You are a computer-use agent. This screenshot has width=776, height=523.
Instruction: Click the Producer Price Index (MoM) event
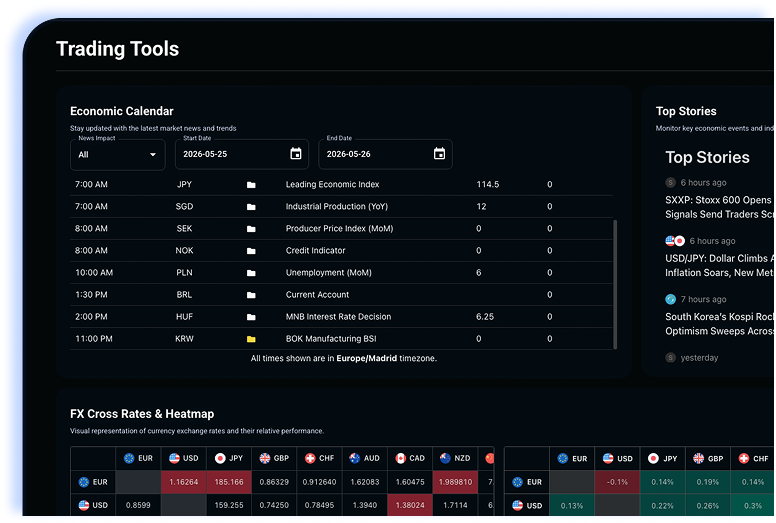coord(340,229)
